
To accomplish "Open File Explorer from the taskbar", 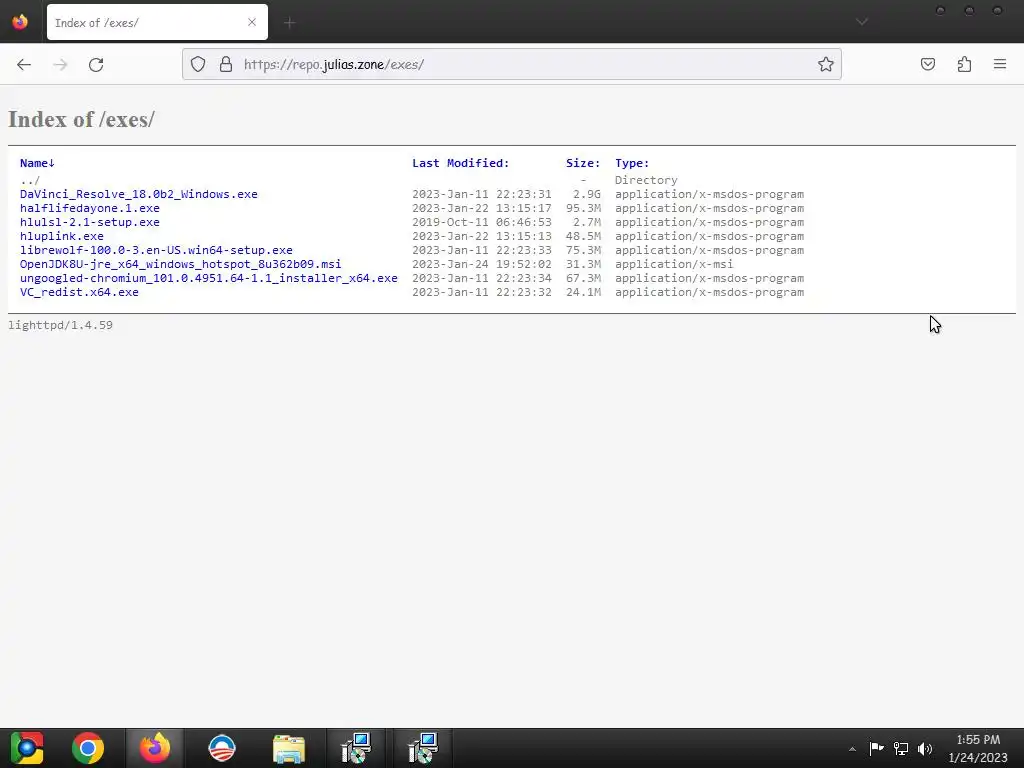I will tap(289, 748).
